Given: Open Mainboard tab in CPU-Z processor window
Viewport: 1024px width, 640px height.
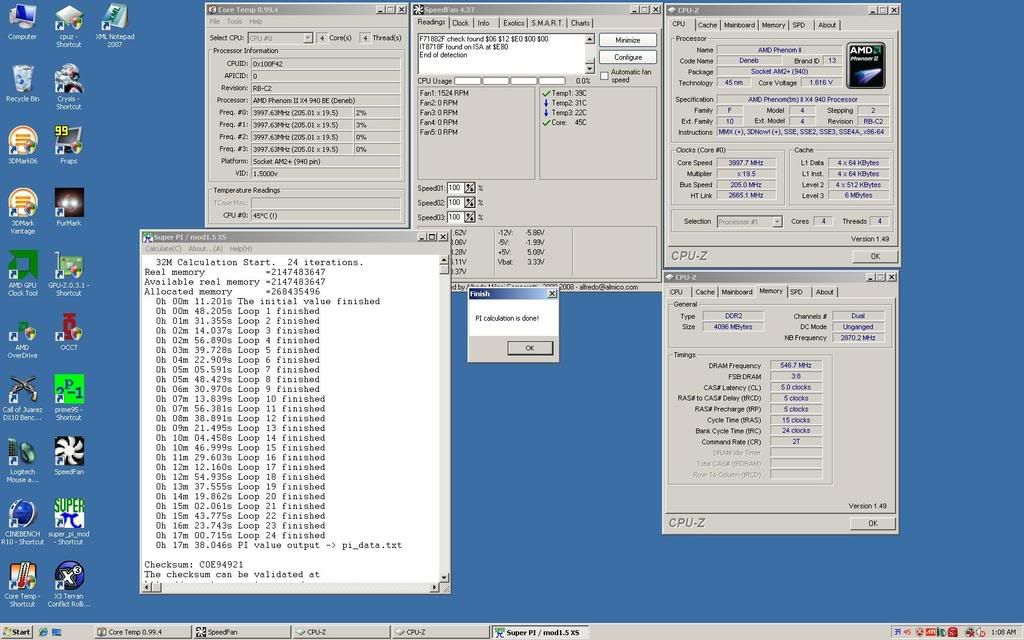Looking at the screenshot, I should click(x=739, y=25).
